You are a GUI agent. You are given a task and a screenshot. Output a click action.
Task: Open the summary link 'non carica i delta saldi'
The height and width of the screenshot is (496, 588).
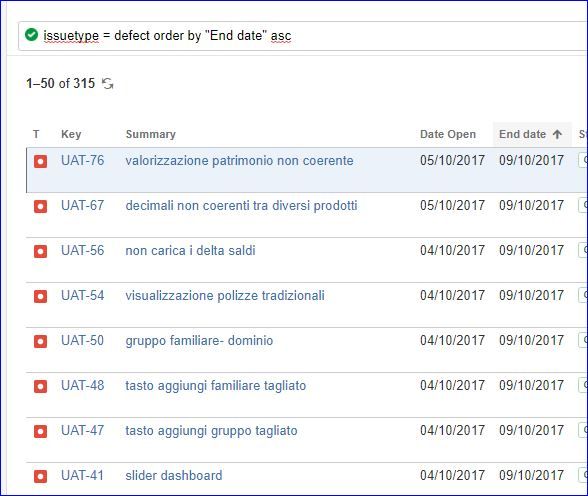click(190, 250)
